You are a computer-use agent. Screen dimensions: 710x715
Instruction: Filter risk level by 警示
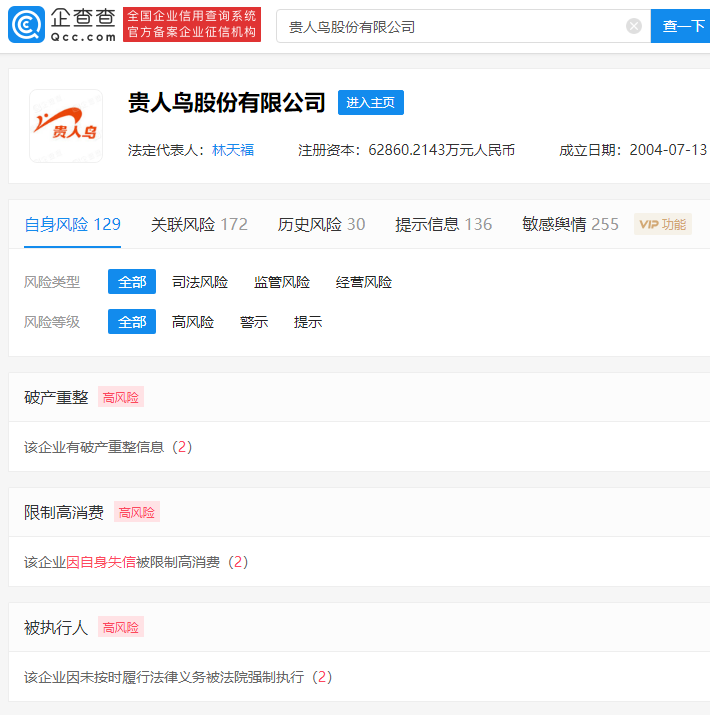click(254, 322)
